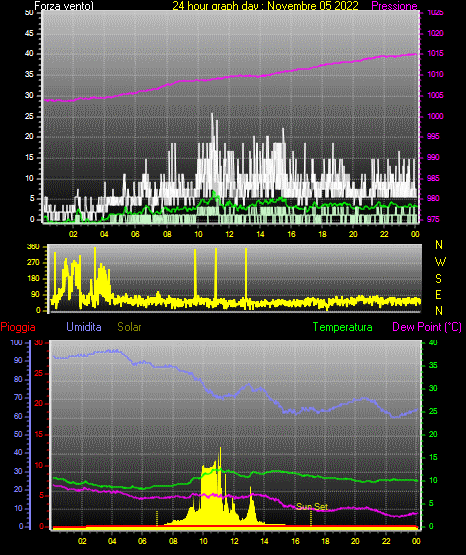
Task: Select the Pioggia legend label
Action: coord(18,327)
